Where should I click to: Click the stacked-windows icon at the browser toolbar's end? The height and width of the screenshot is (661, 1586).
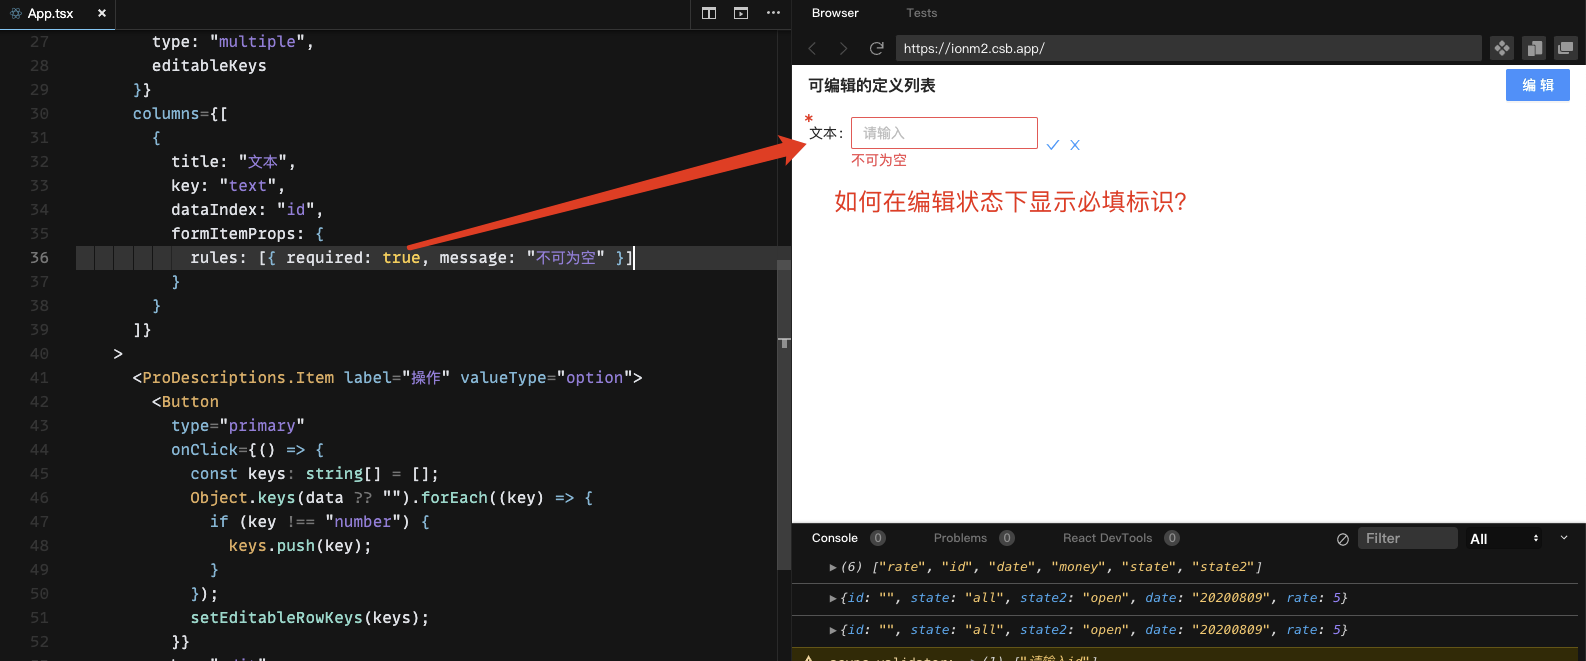click(x=1566, y=48)
